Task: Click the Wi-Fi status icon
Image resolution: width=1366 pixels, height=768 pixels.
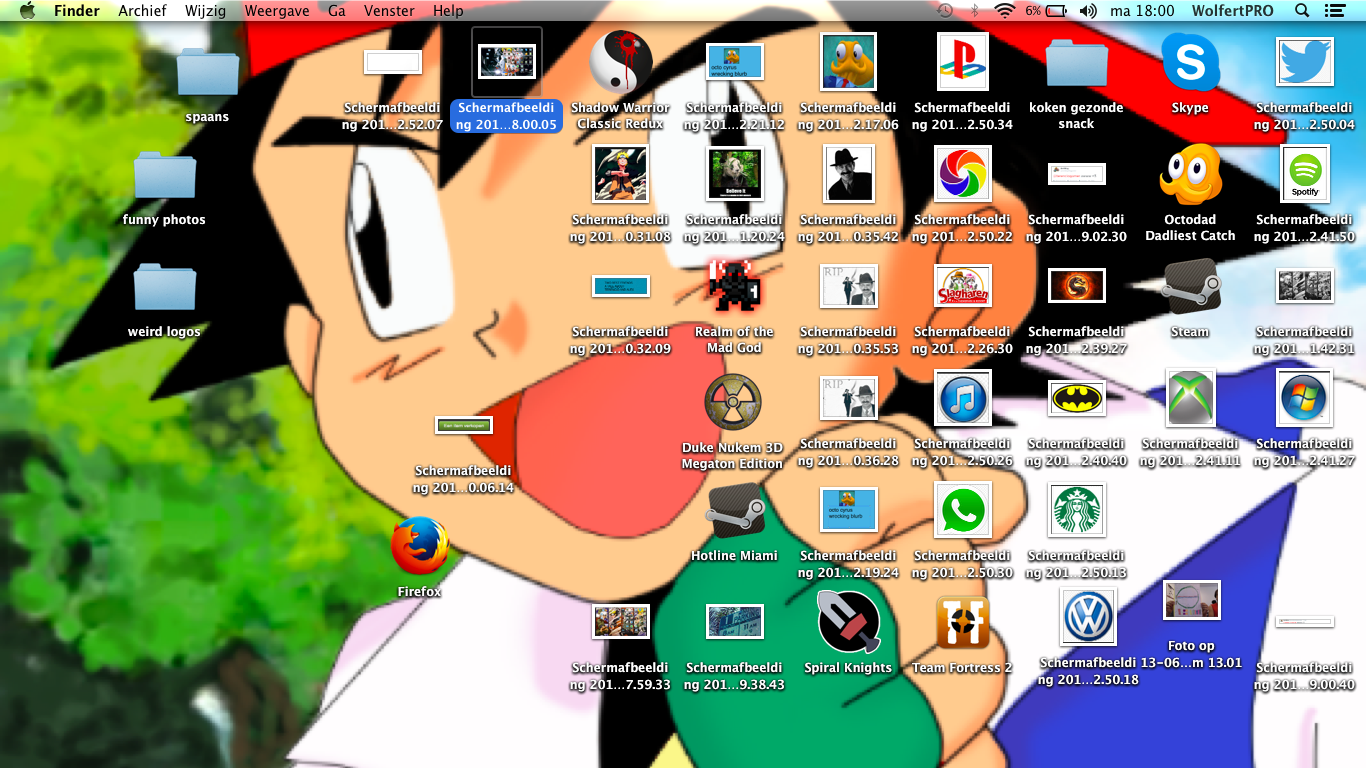Action: (1004, 11)
